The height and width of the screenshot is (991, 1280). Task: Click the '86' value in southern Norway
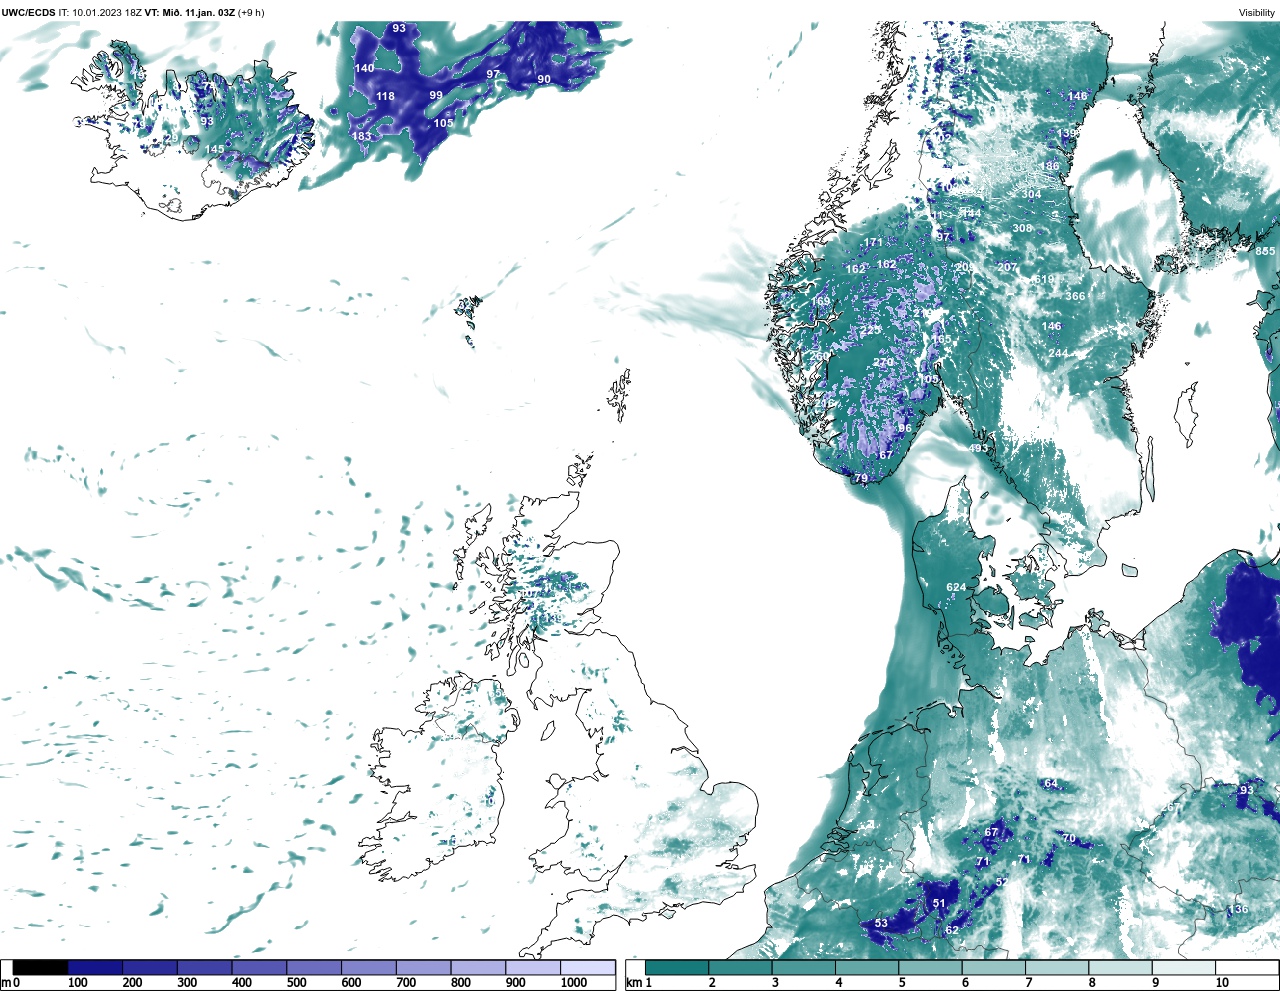(x=905, y=428)
